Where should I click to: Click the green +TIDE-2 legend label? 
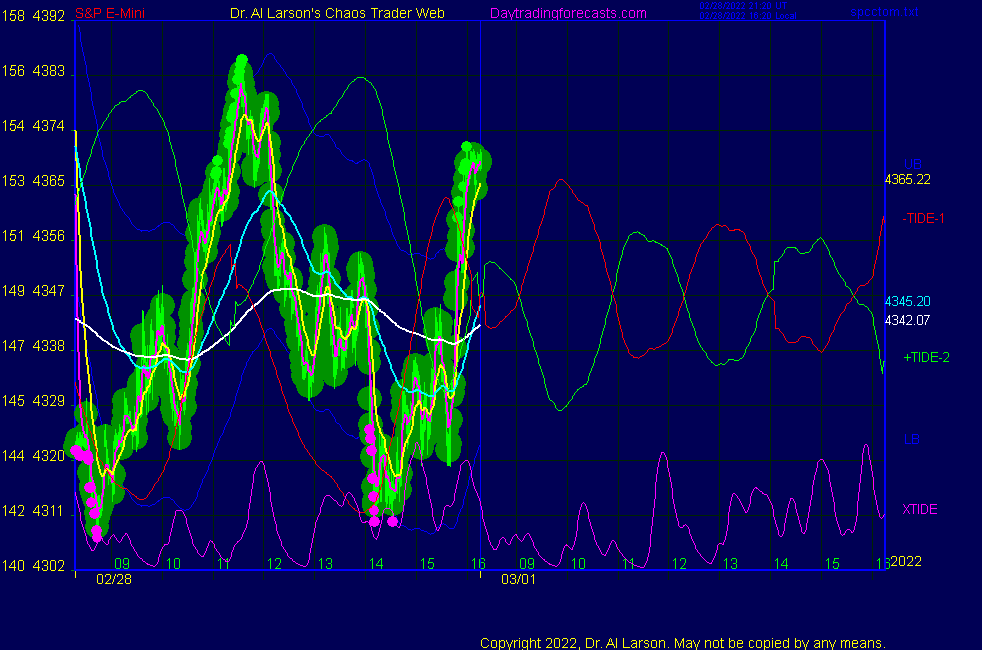(x=926, y=358)
